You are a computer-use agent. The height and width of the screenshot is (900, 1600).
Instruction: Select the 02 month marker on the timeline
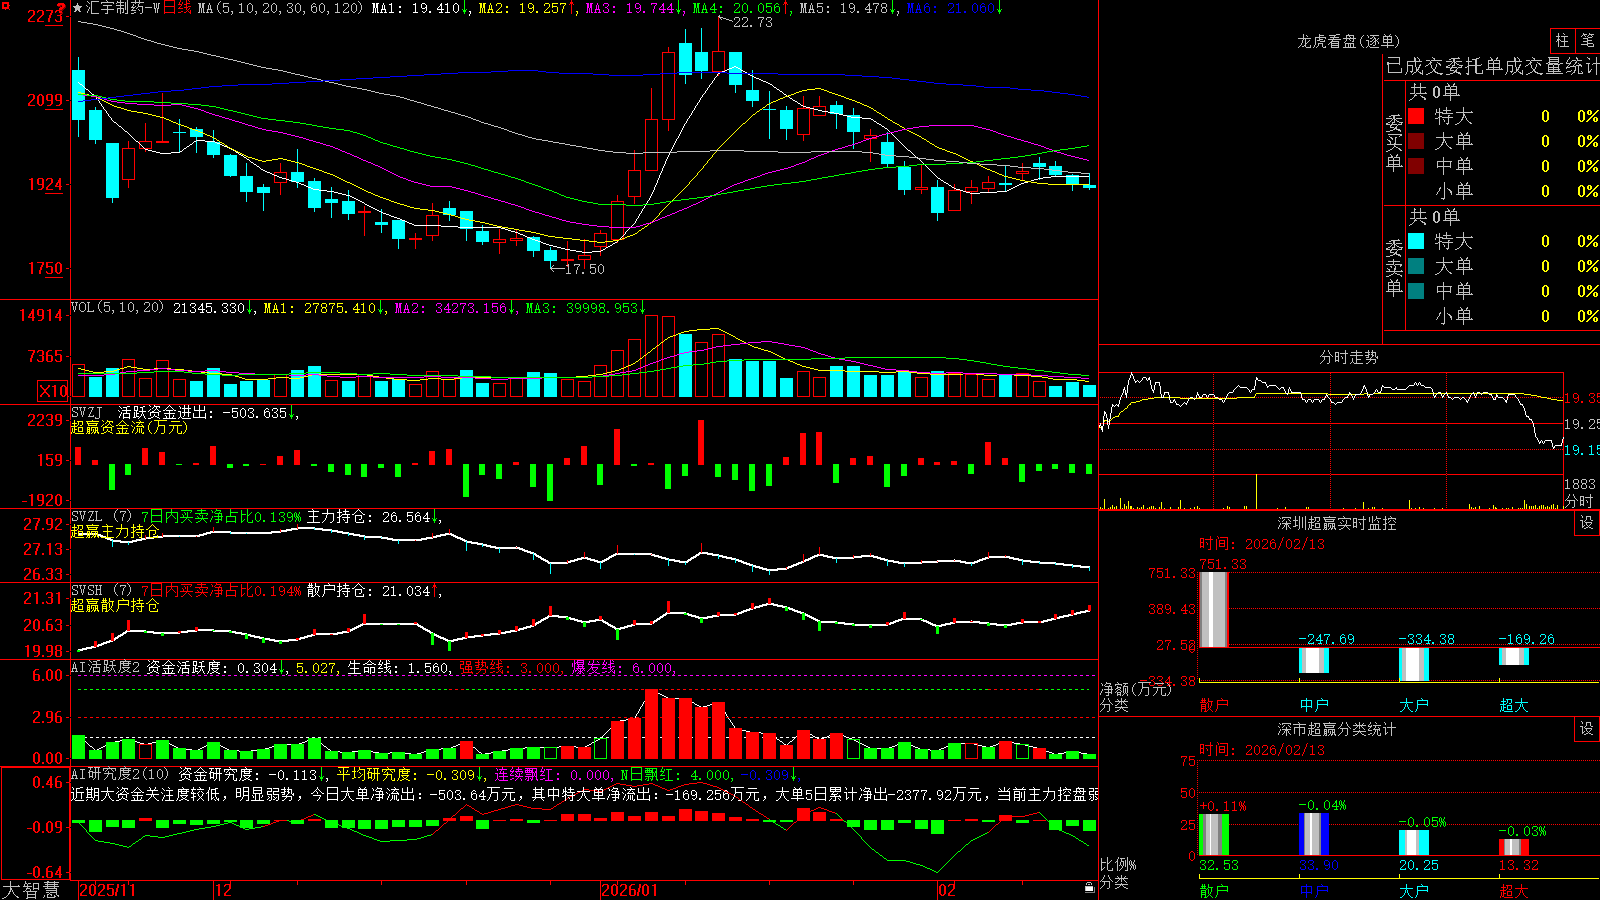click(x=947, y=890)
